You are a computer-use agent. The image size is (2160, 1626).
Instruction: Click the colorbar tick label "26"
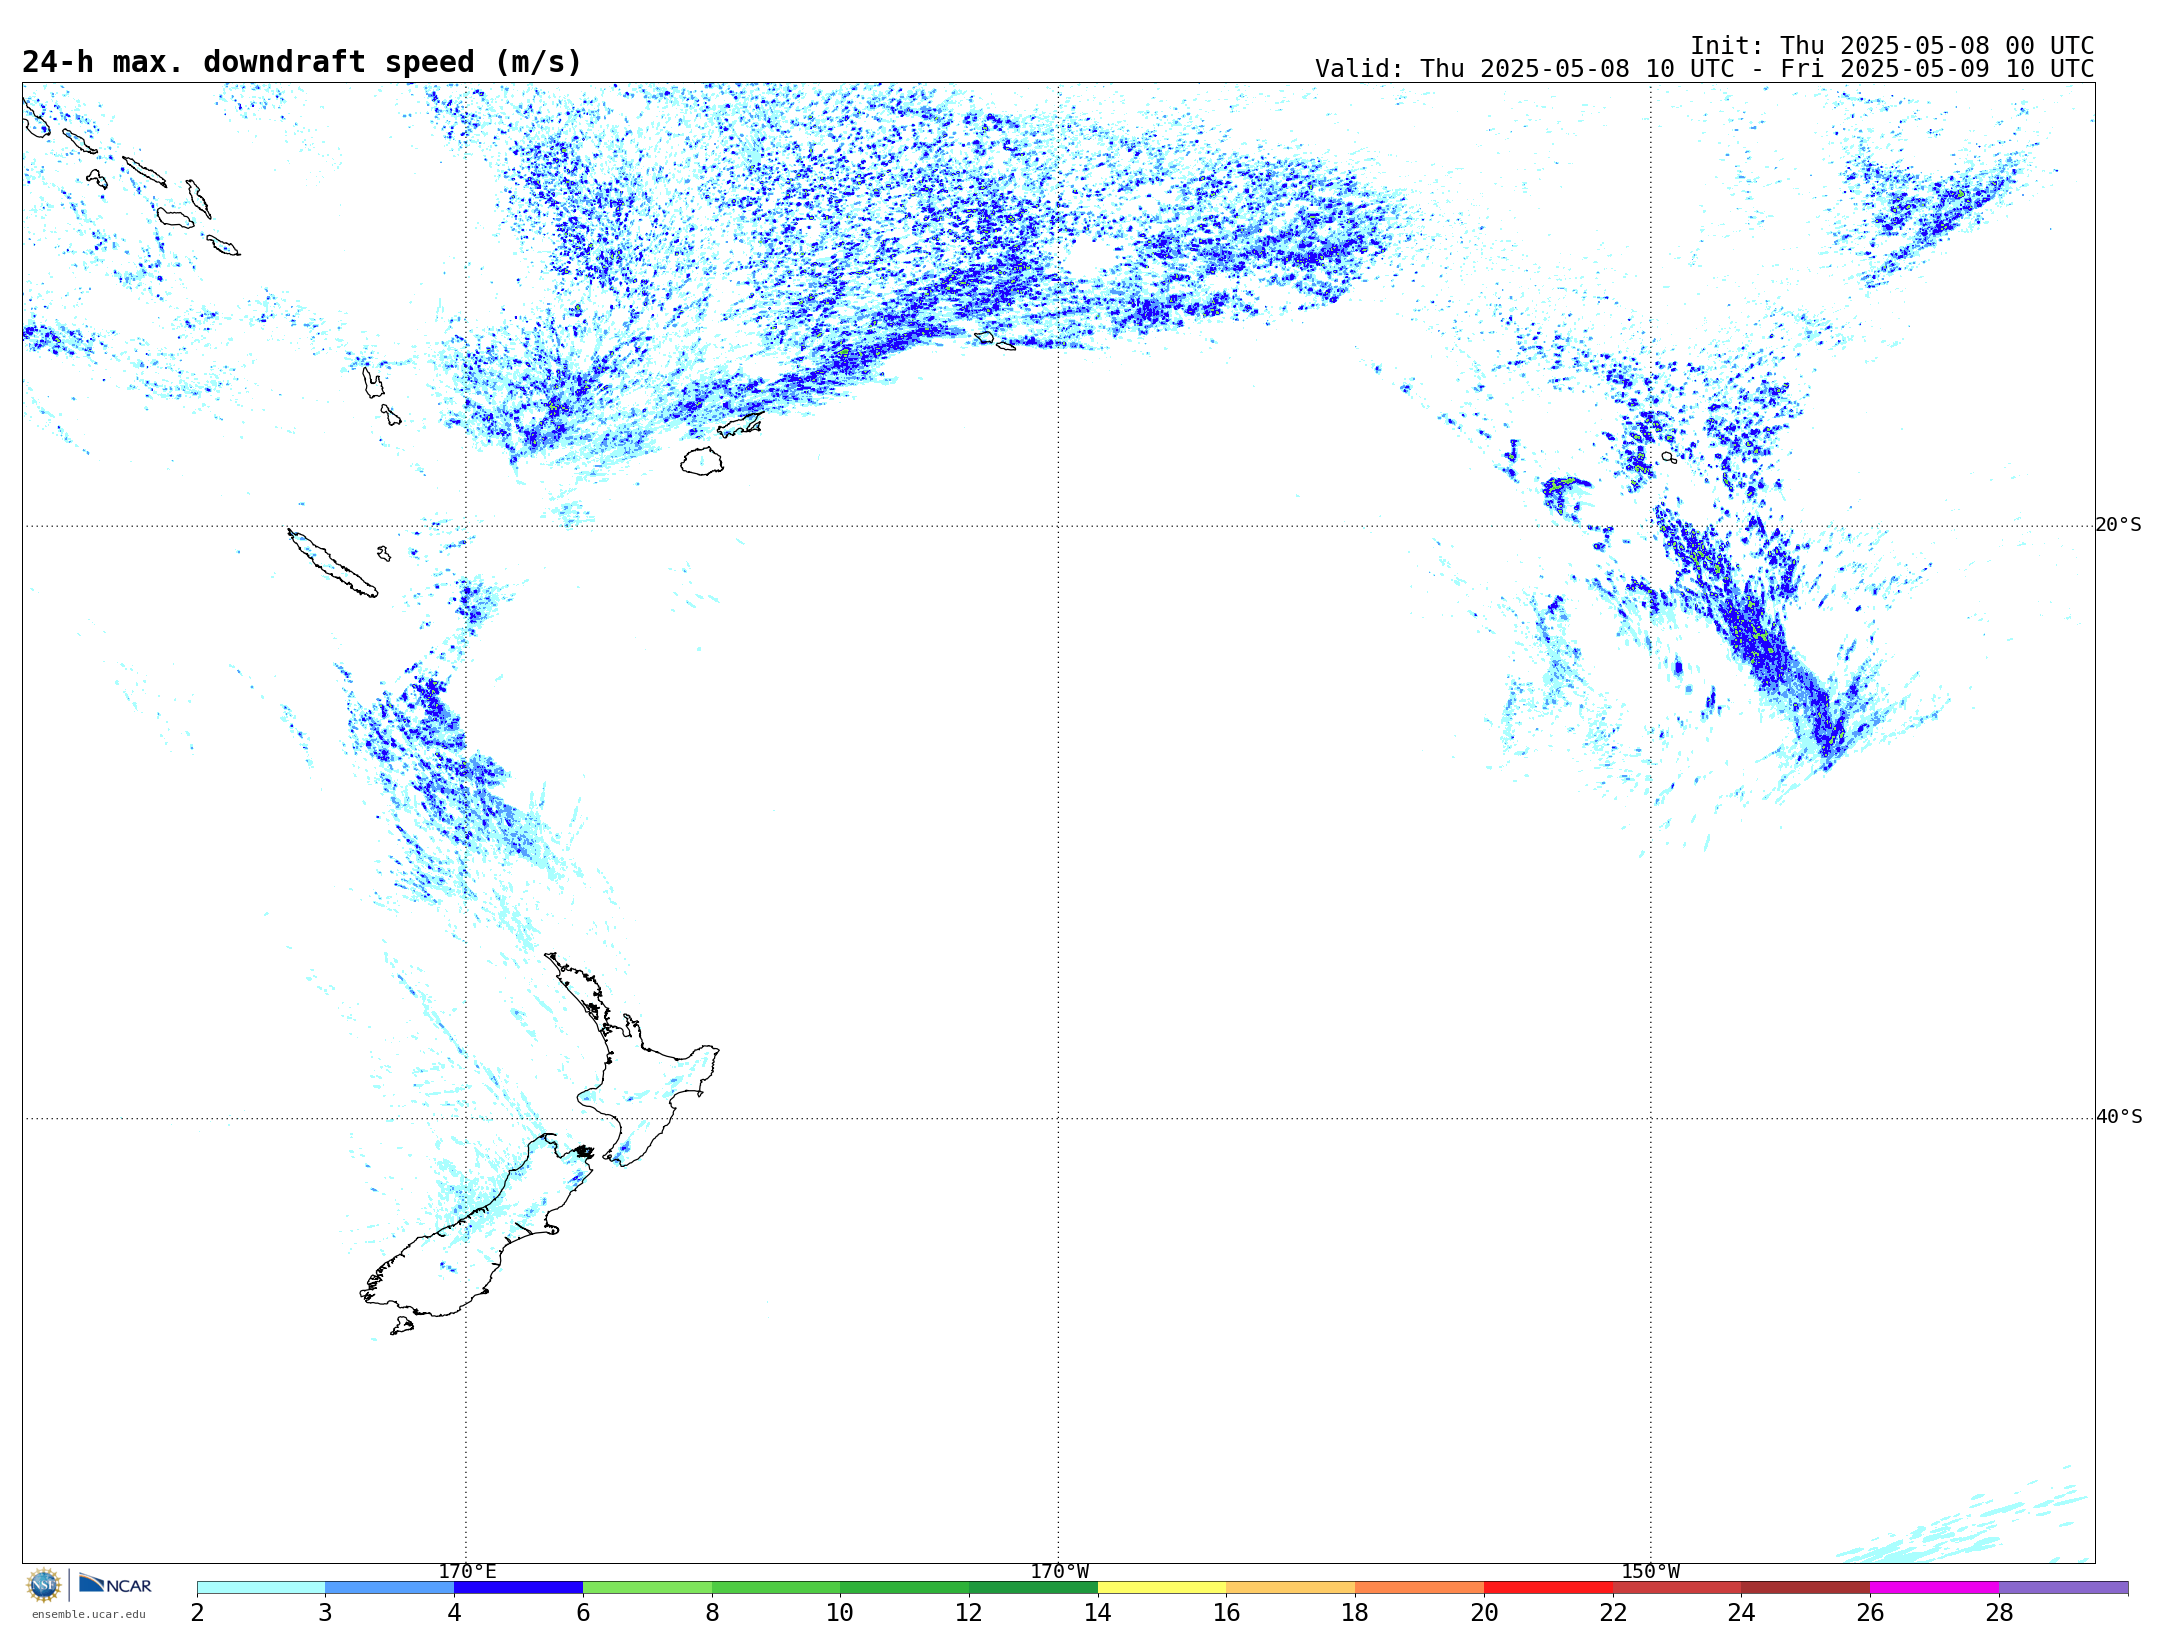point(1870,1612)
